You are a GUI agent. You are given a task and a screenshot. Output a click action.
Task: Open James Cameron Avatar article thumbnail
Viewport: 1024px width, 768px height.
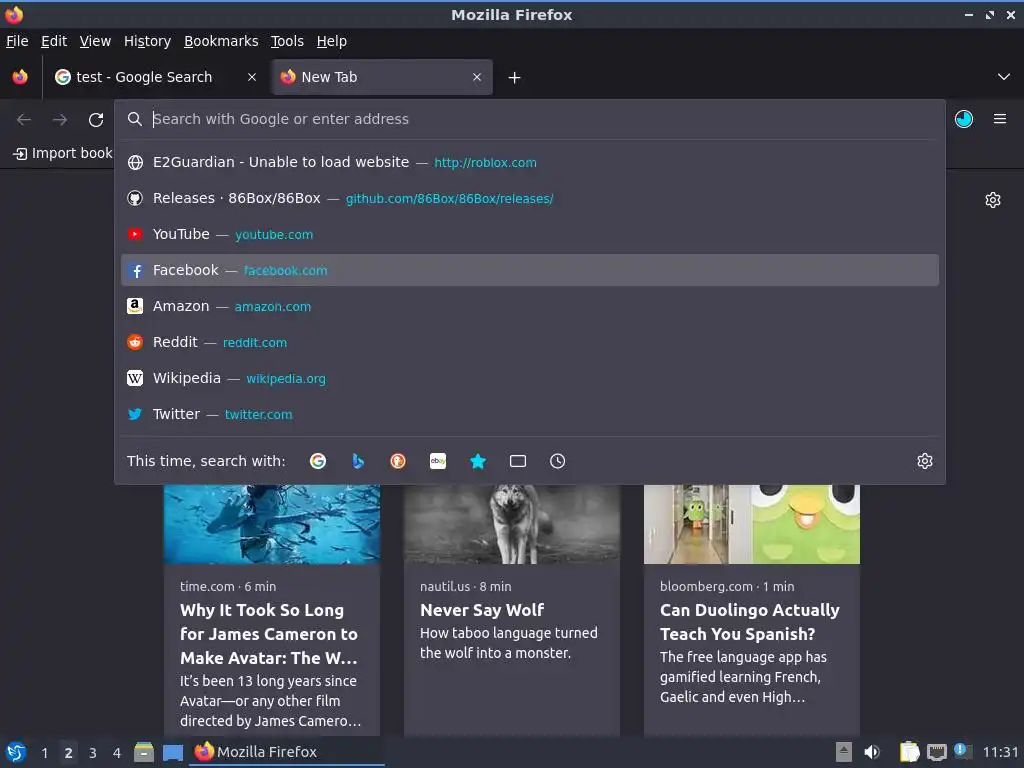click(x=272, y=524)
